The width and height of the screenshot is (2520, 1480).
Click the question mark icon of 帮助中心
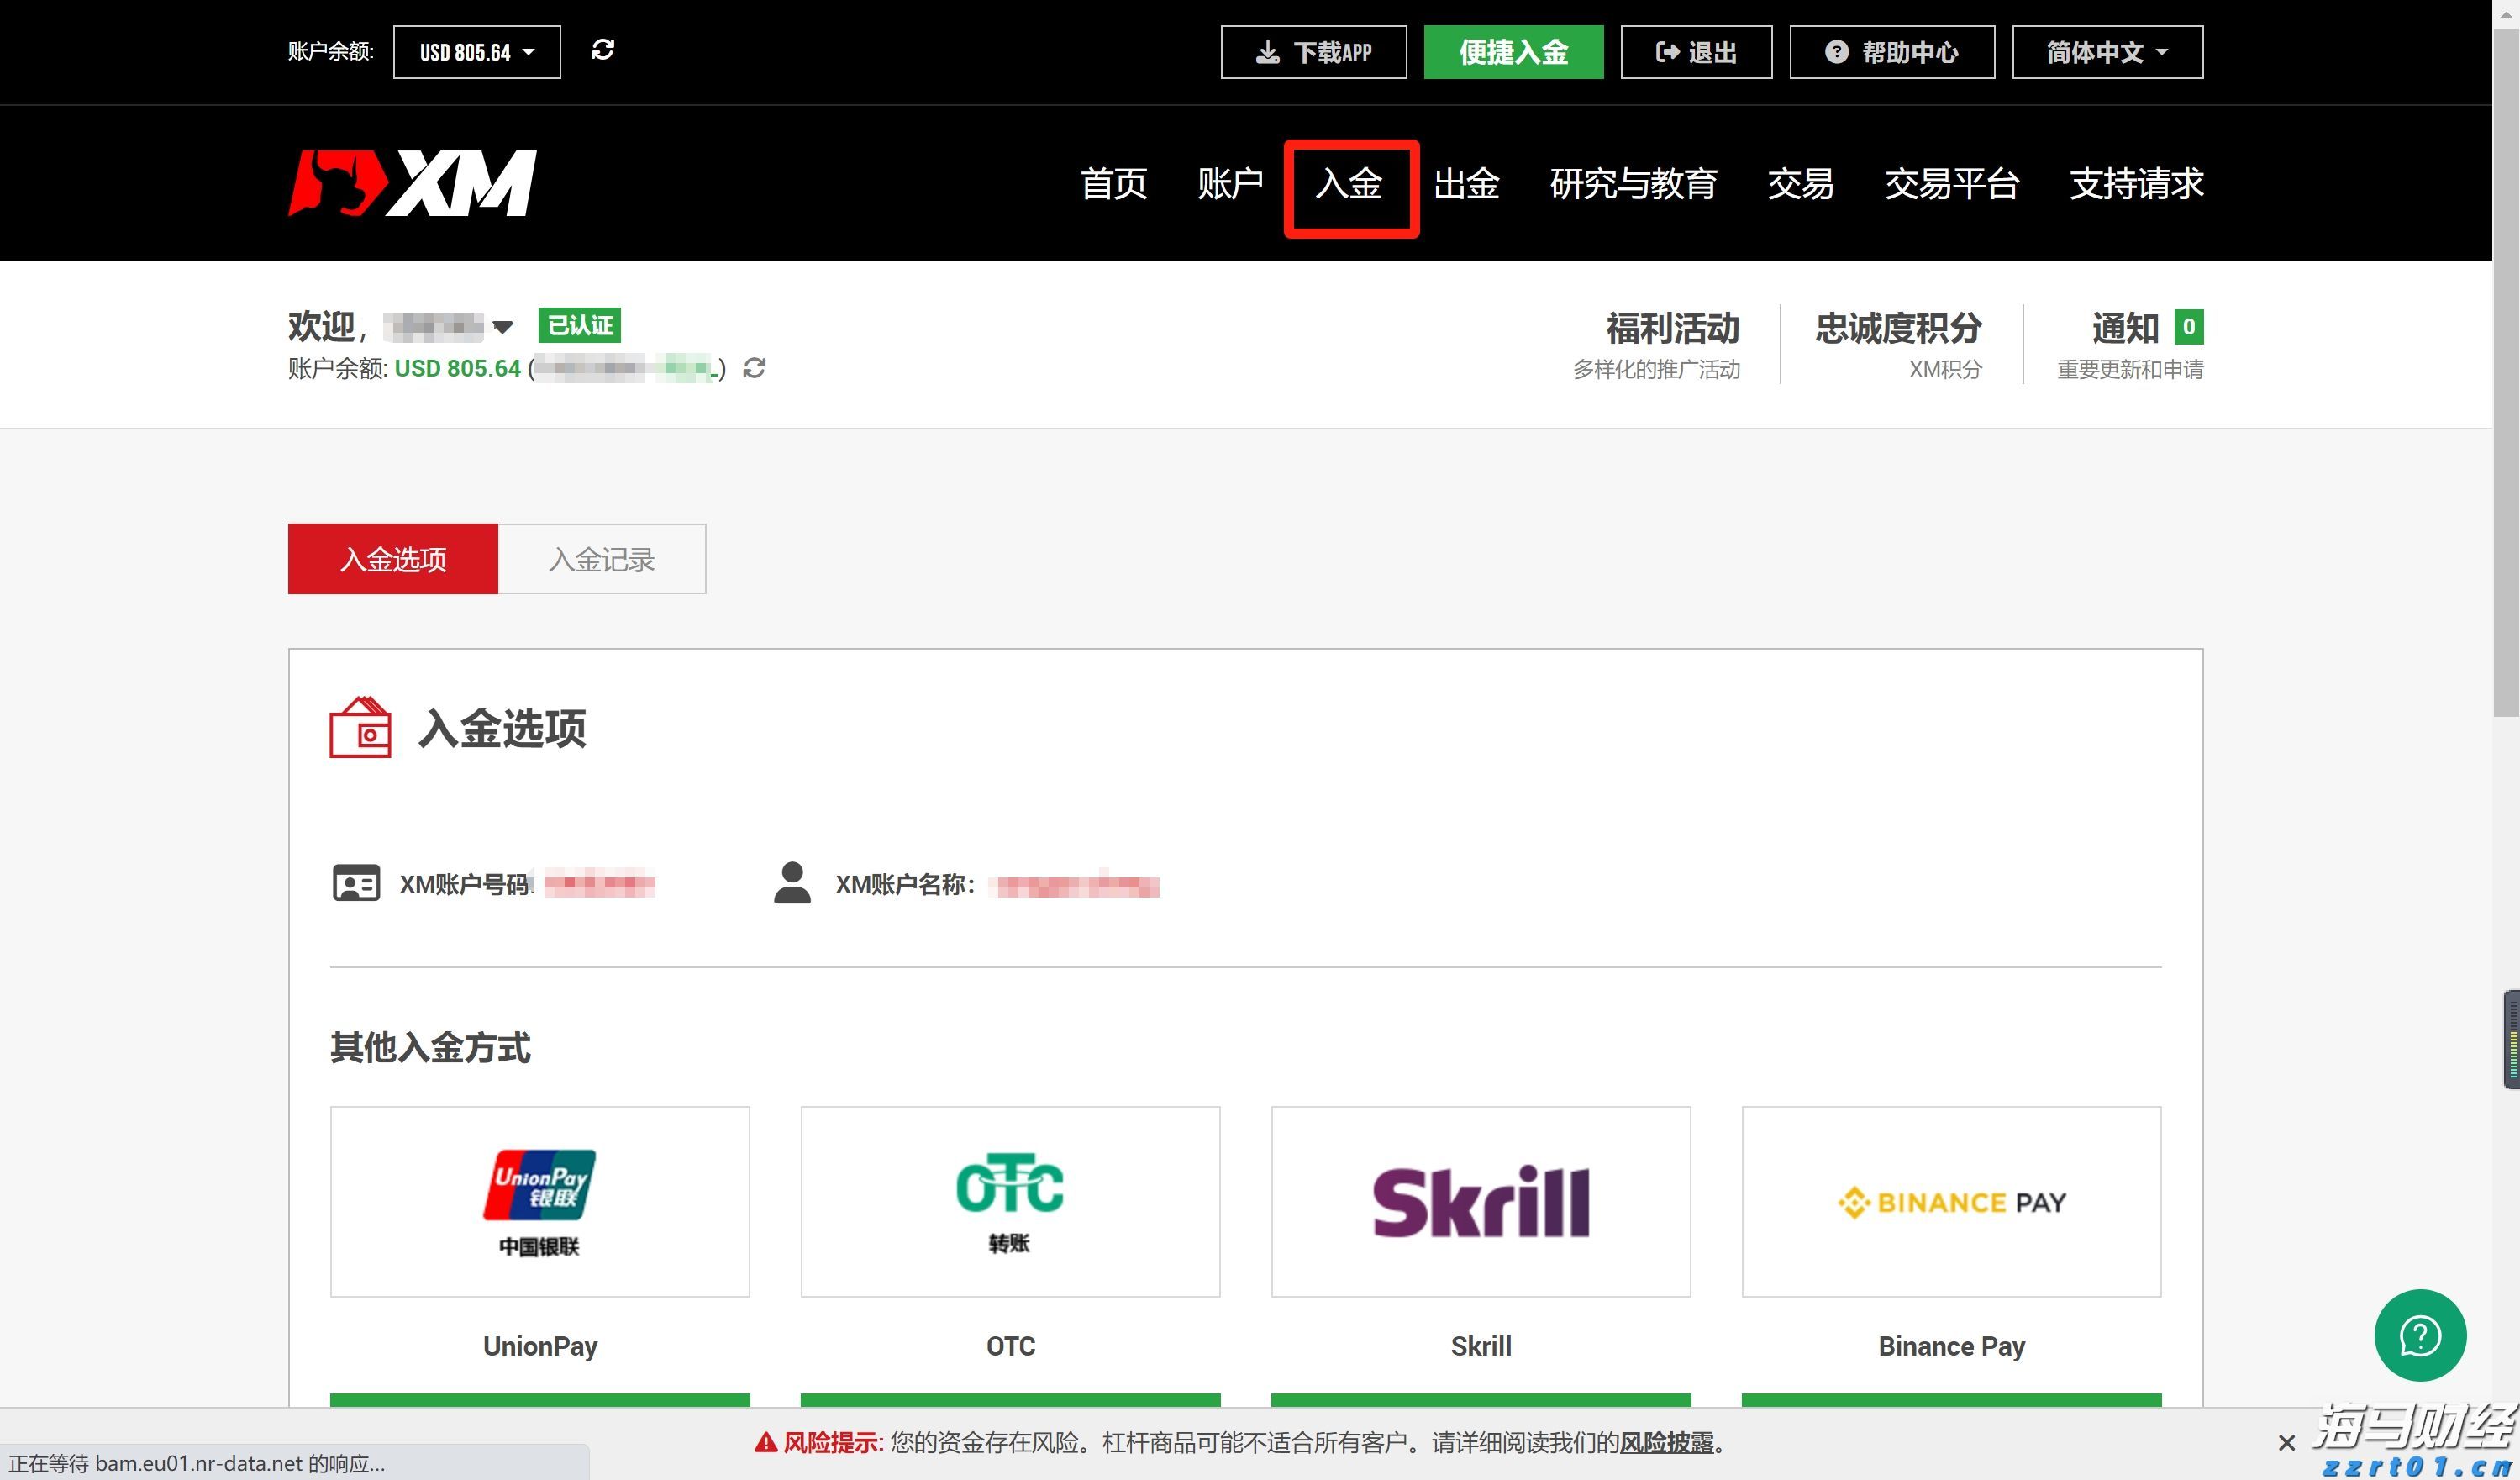click(1838, 52)
